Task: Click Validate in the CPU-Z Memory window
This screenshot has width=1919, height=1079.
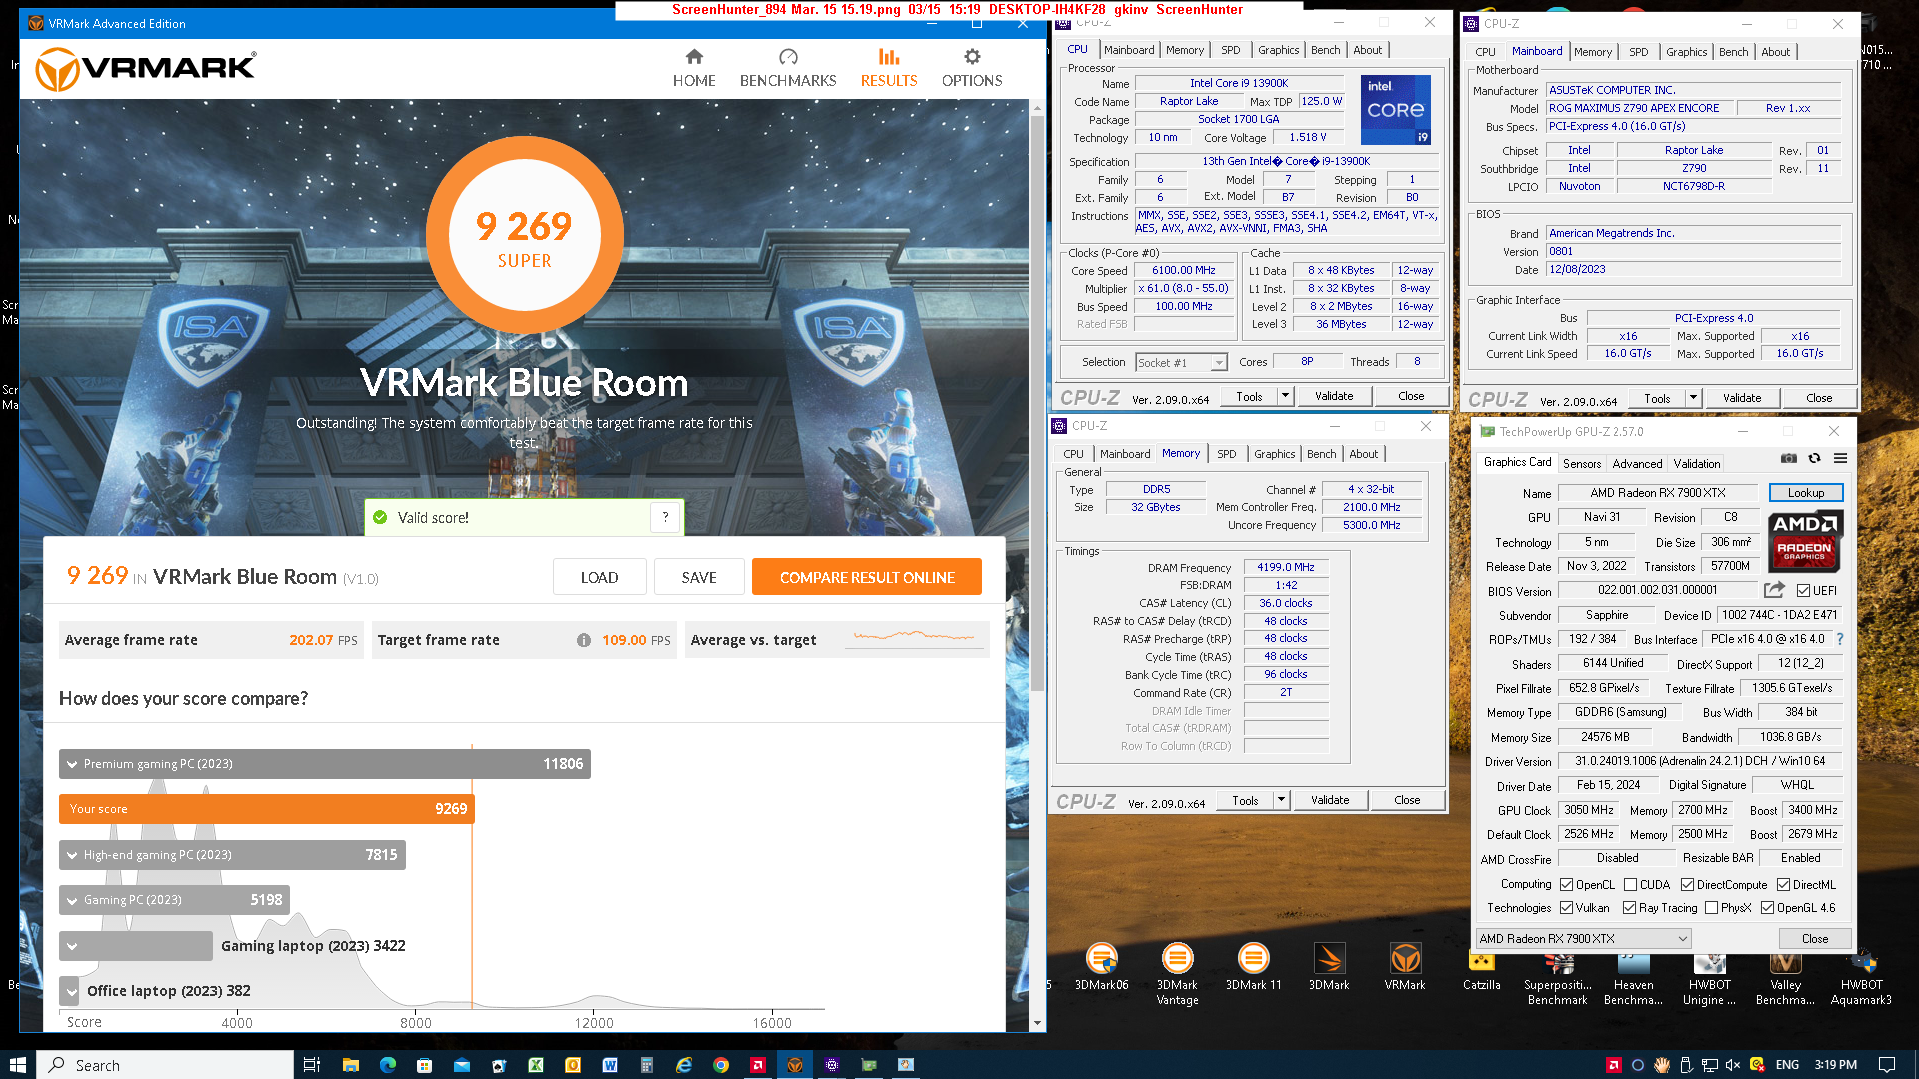Action: click(x=1330, y=800)
